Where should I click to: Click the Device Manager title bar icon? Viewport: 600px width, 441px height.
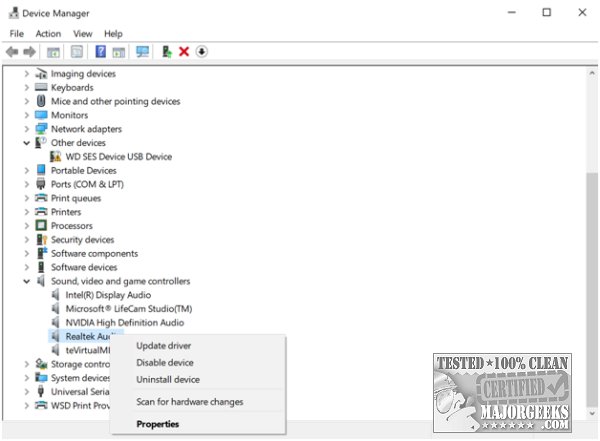pos(13,13)
